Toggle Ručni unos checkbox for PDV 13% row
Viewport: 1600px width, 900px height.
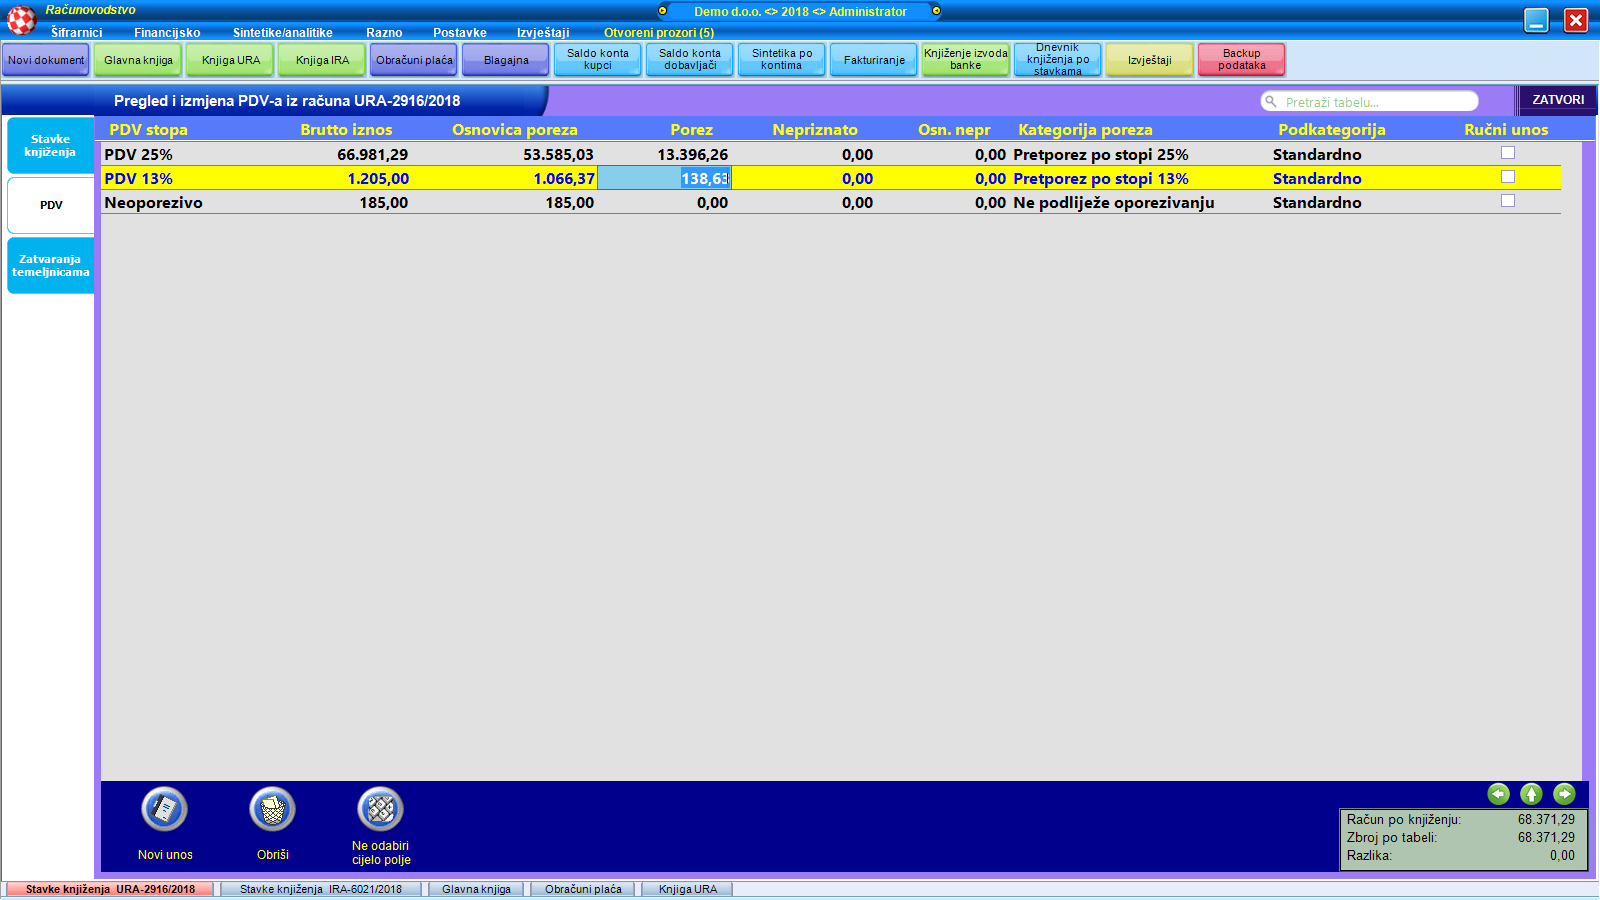(x=1508, y=177)
